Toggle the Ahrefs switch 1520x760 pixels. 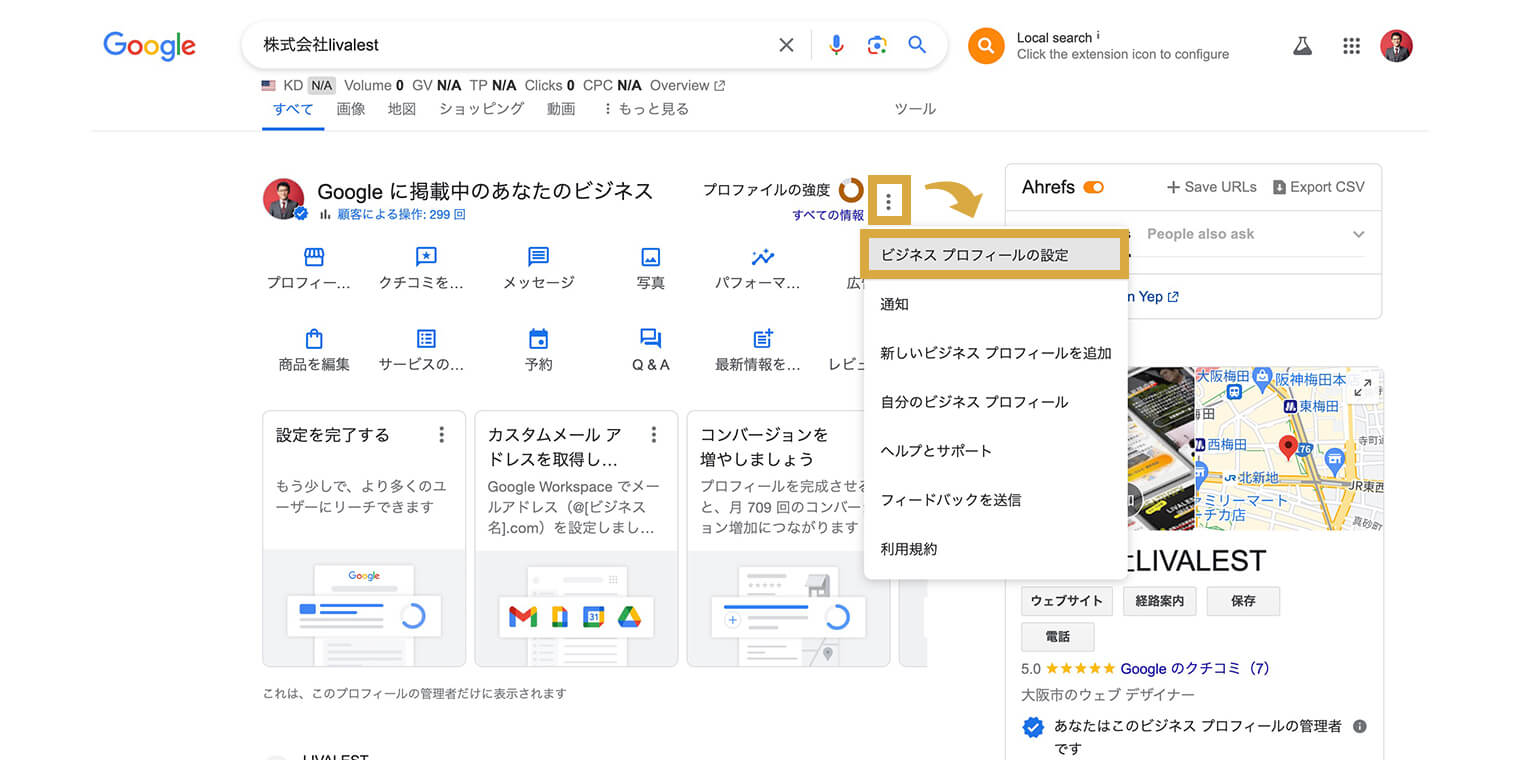1093,187
